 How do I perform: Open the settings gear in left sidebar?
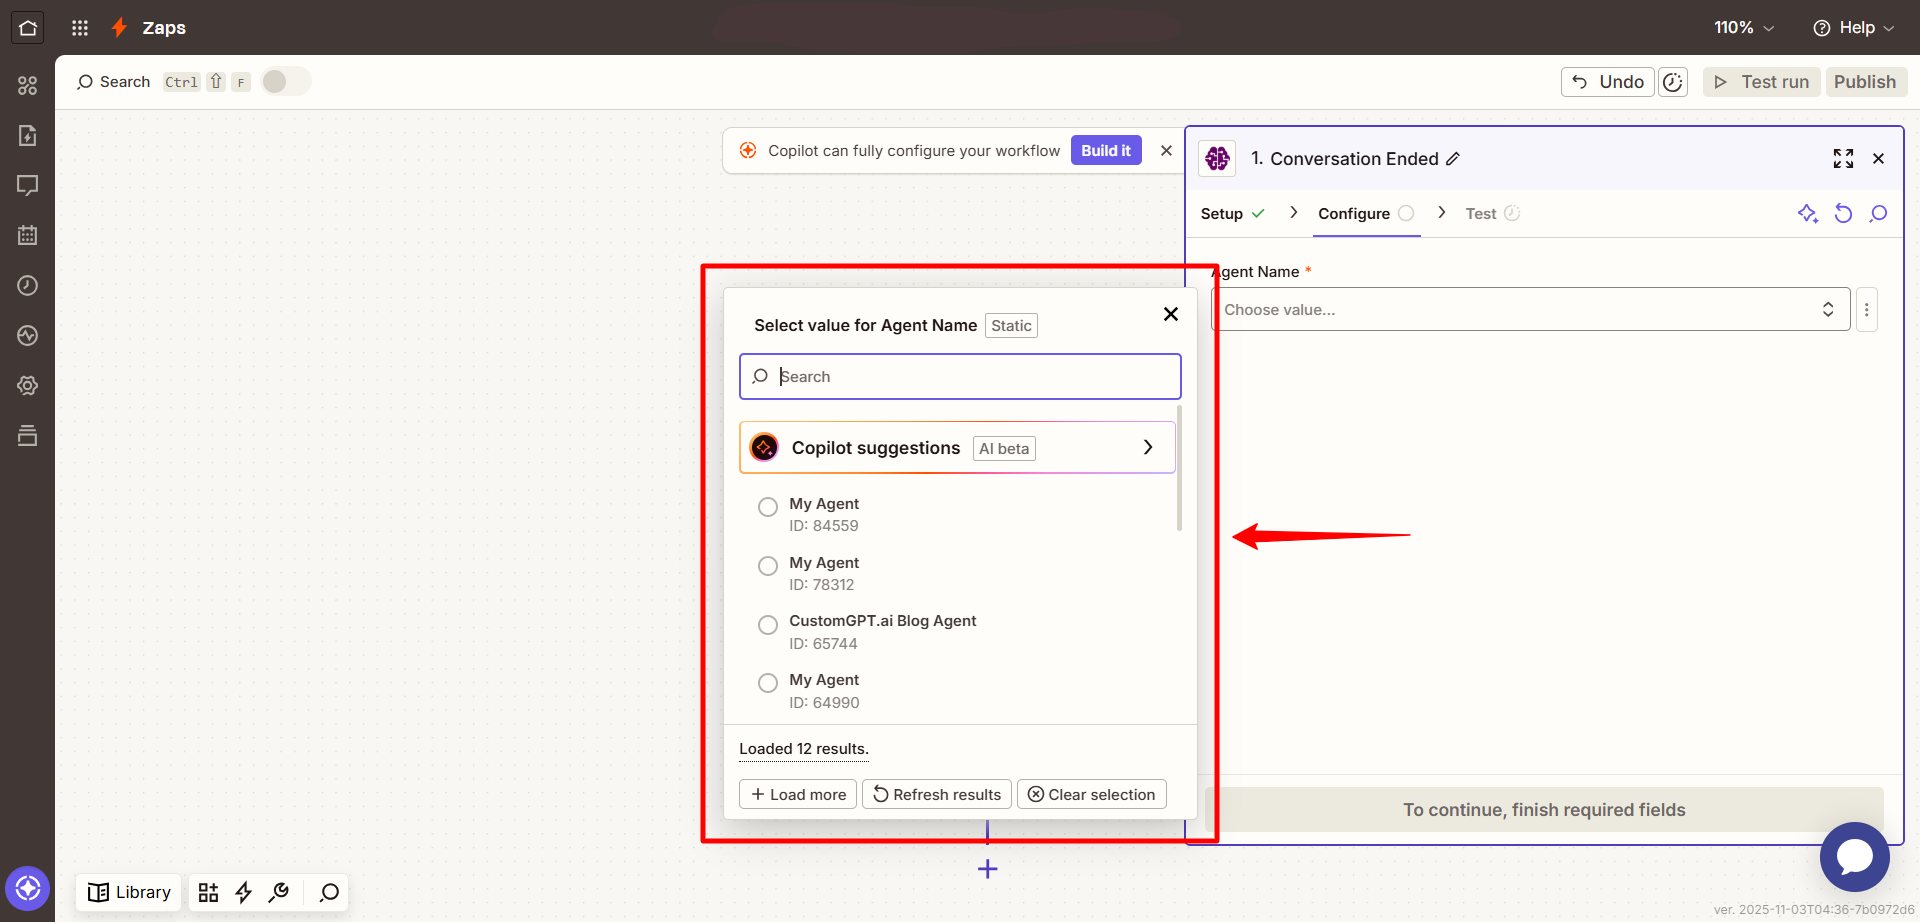[x=28, y=386]
